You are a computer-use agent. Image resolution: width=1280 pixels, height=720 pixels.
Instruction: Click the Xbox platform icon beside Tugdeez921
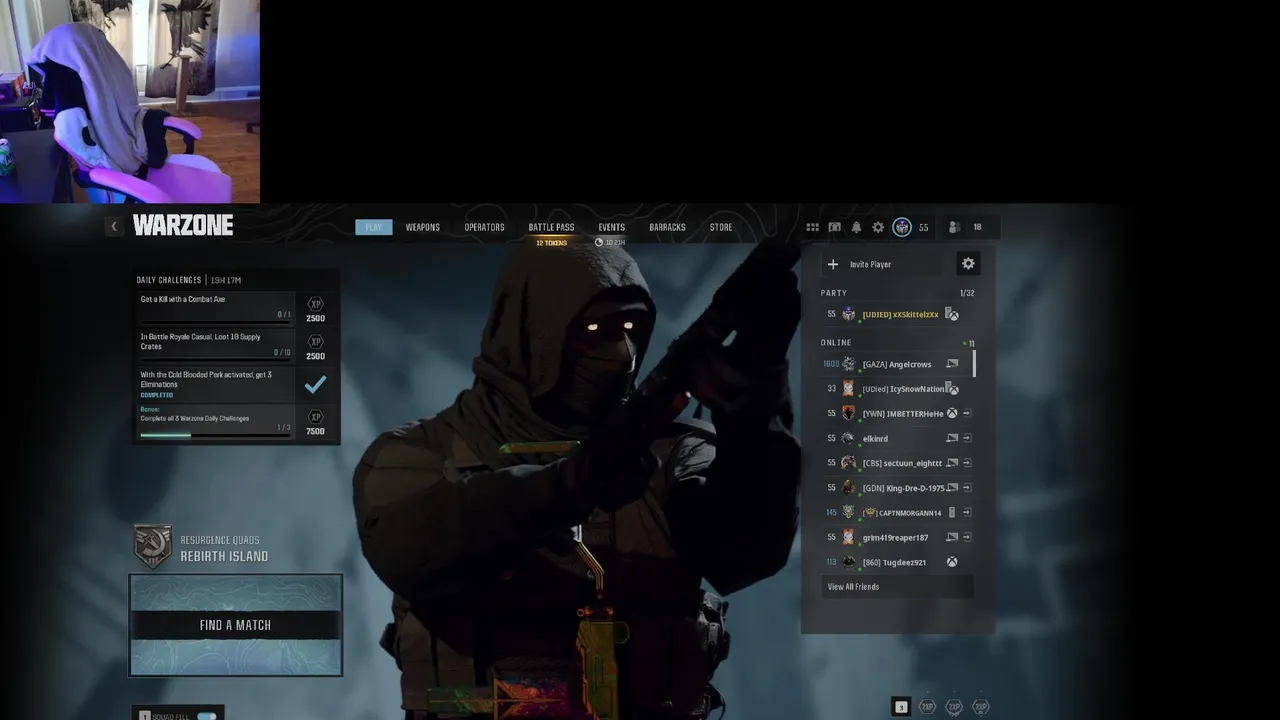[952, 562]
